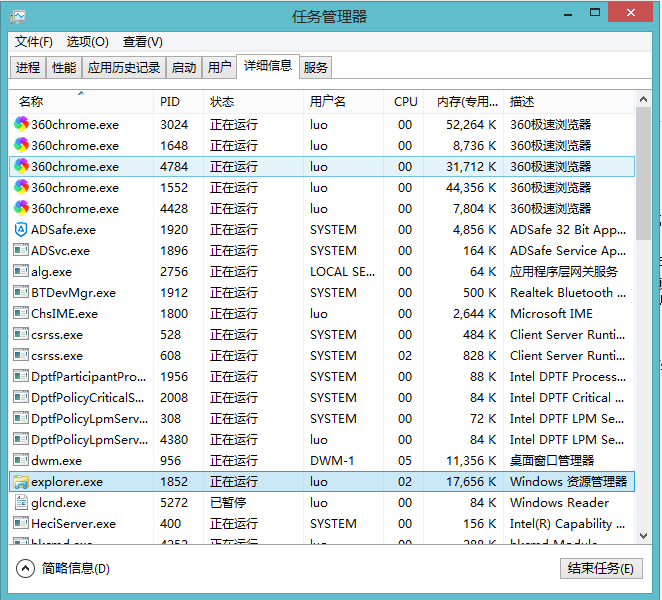Viewport: 662px width, 600px height.
Task: Sort by the 状态 column header
Action: pos(253,101)
